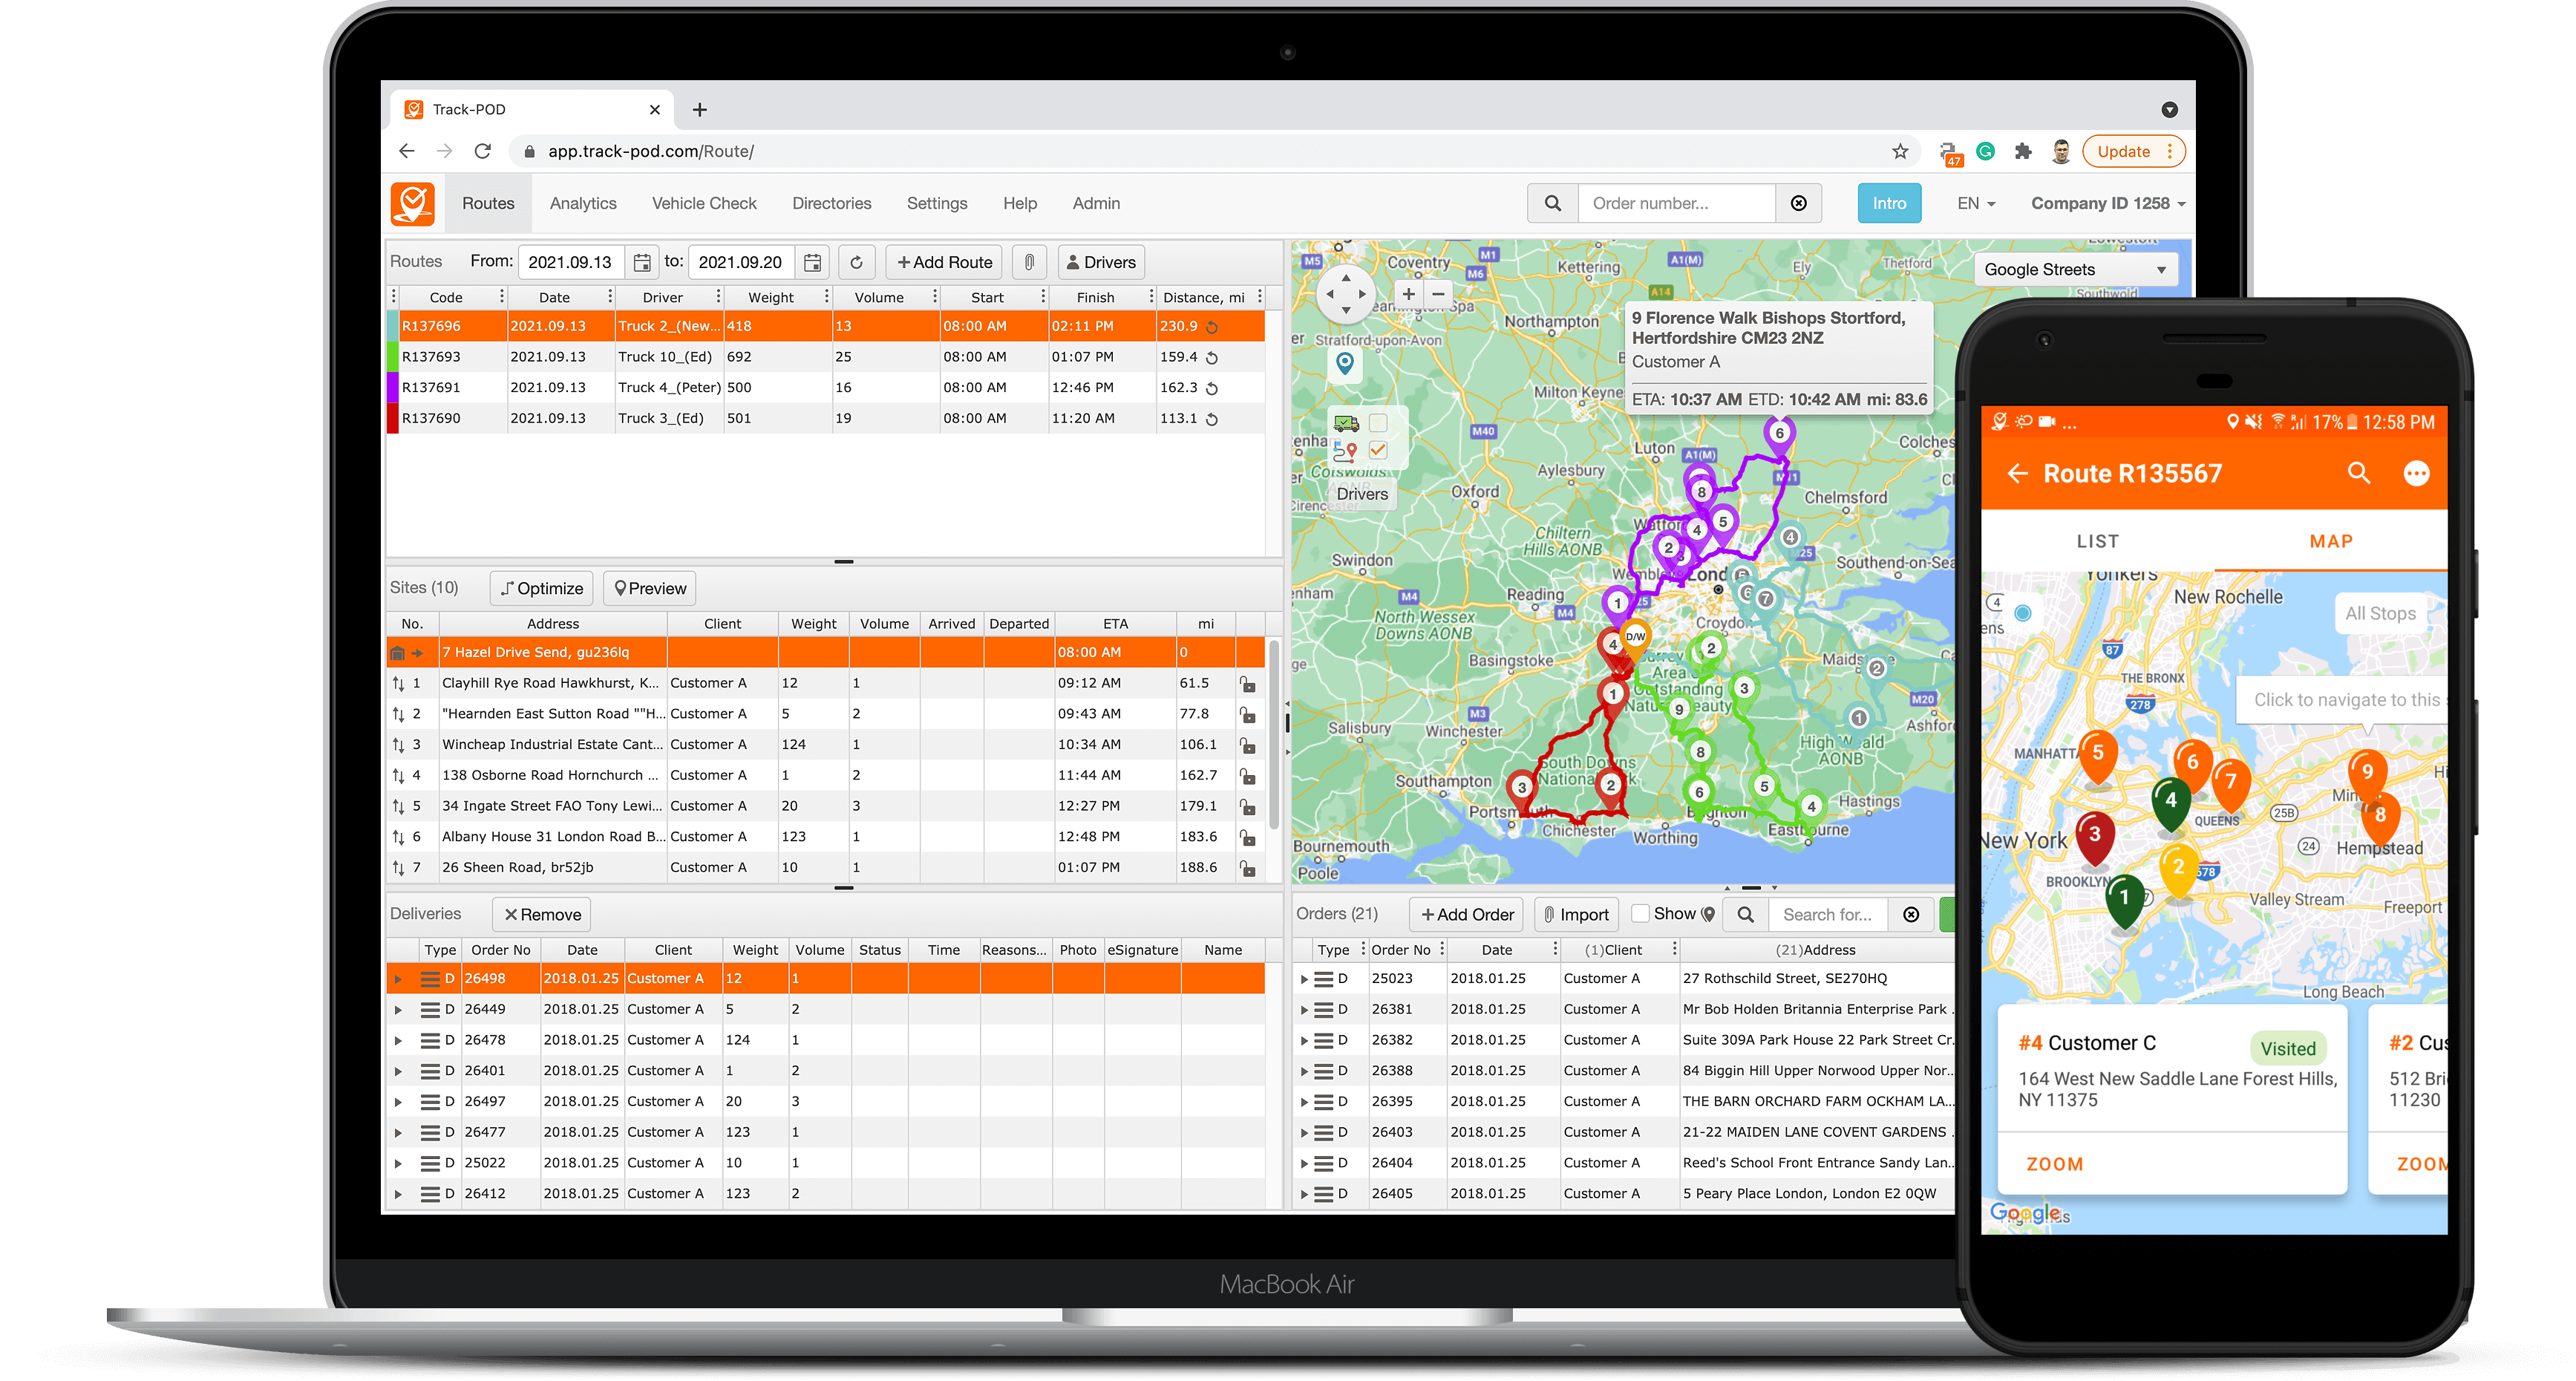Image resolution: width=2576 pixels, height=1381 pixels.
Task: Open calendar picker for From date
Action: pos(642,262)
